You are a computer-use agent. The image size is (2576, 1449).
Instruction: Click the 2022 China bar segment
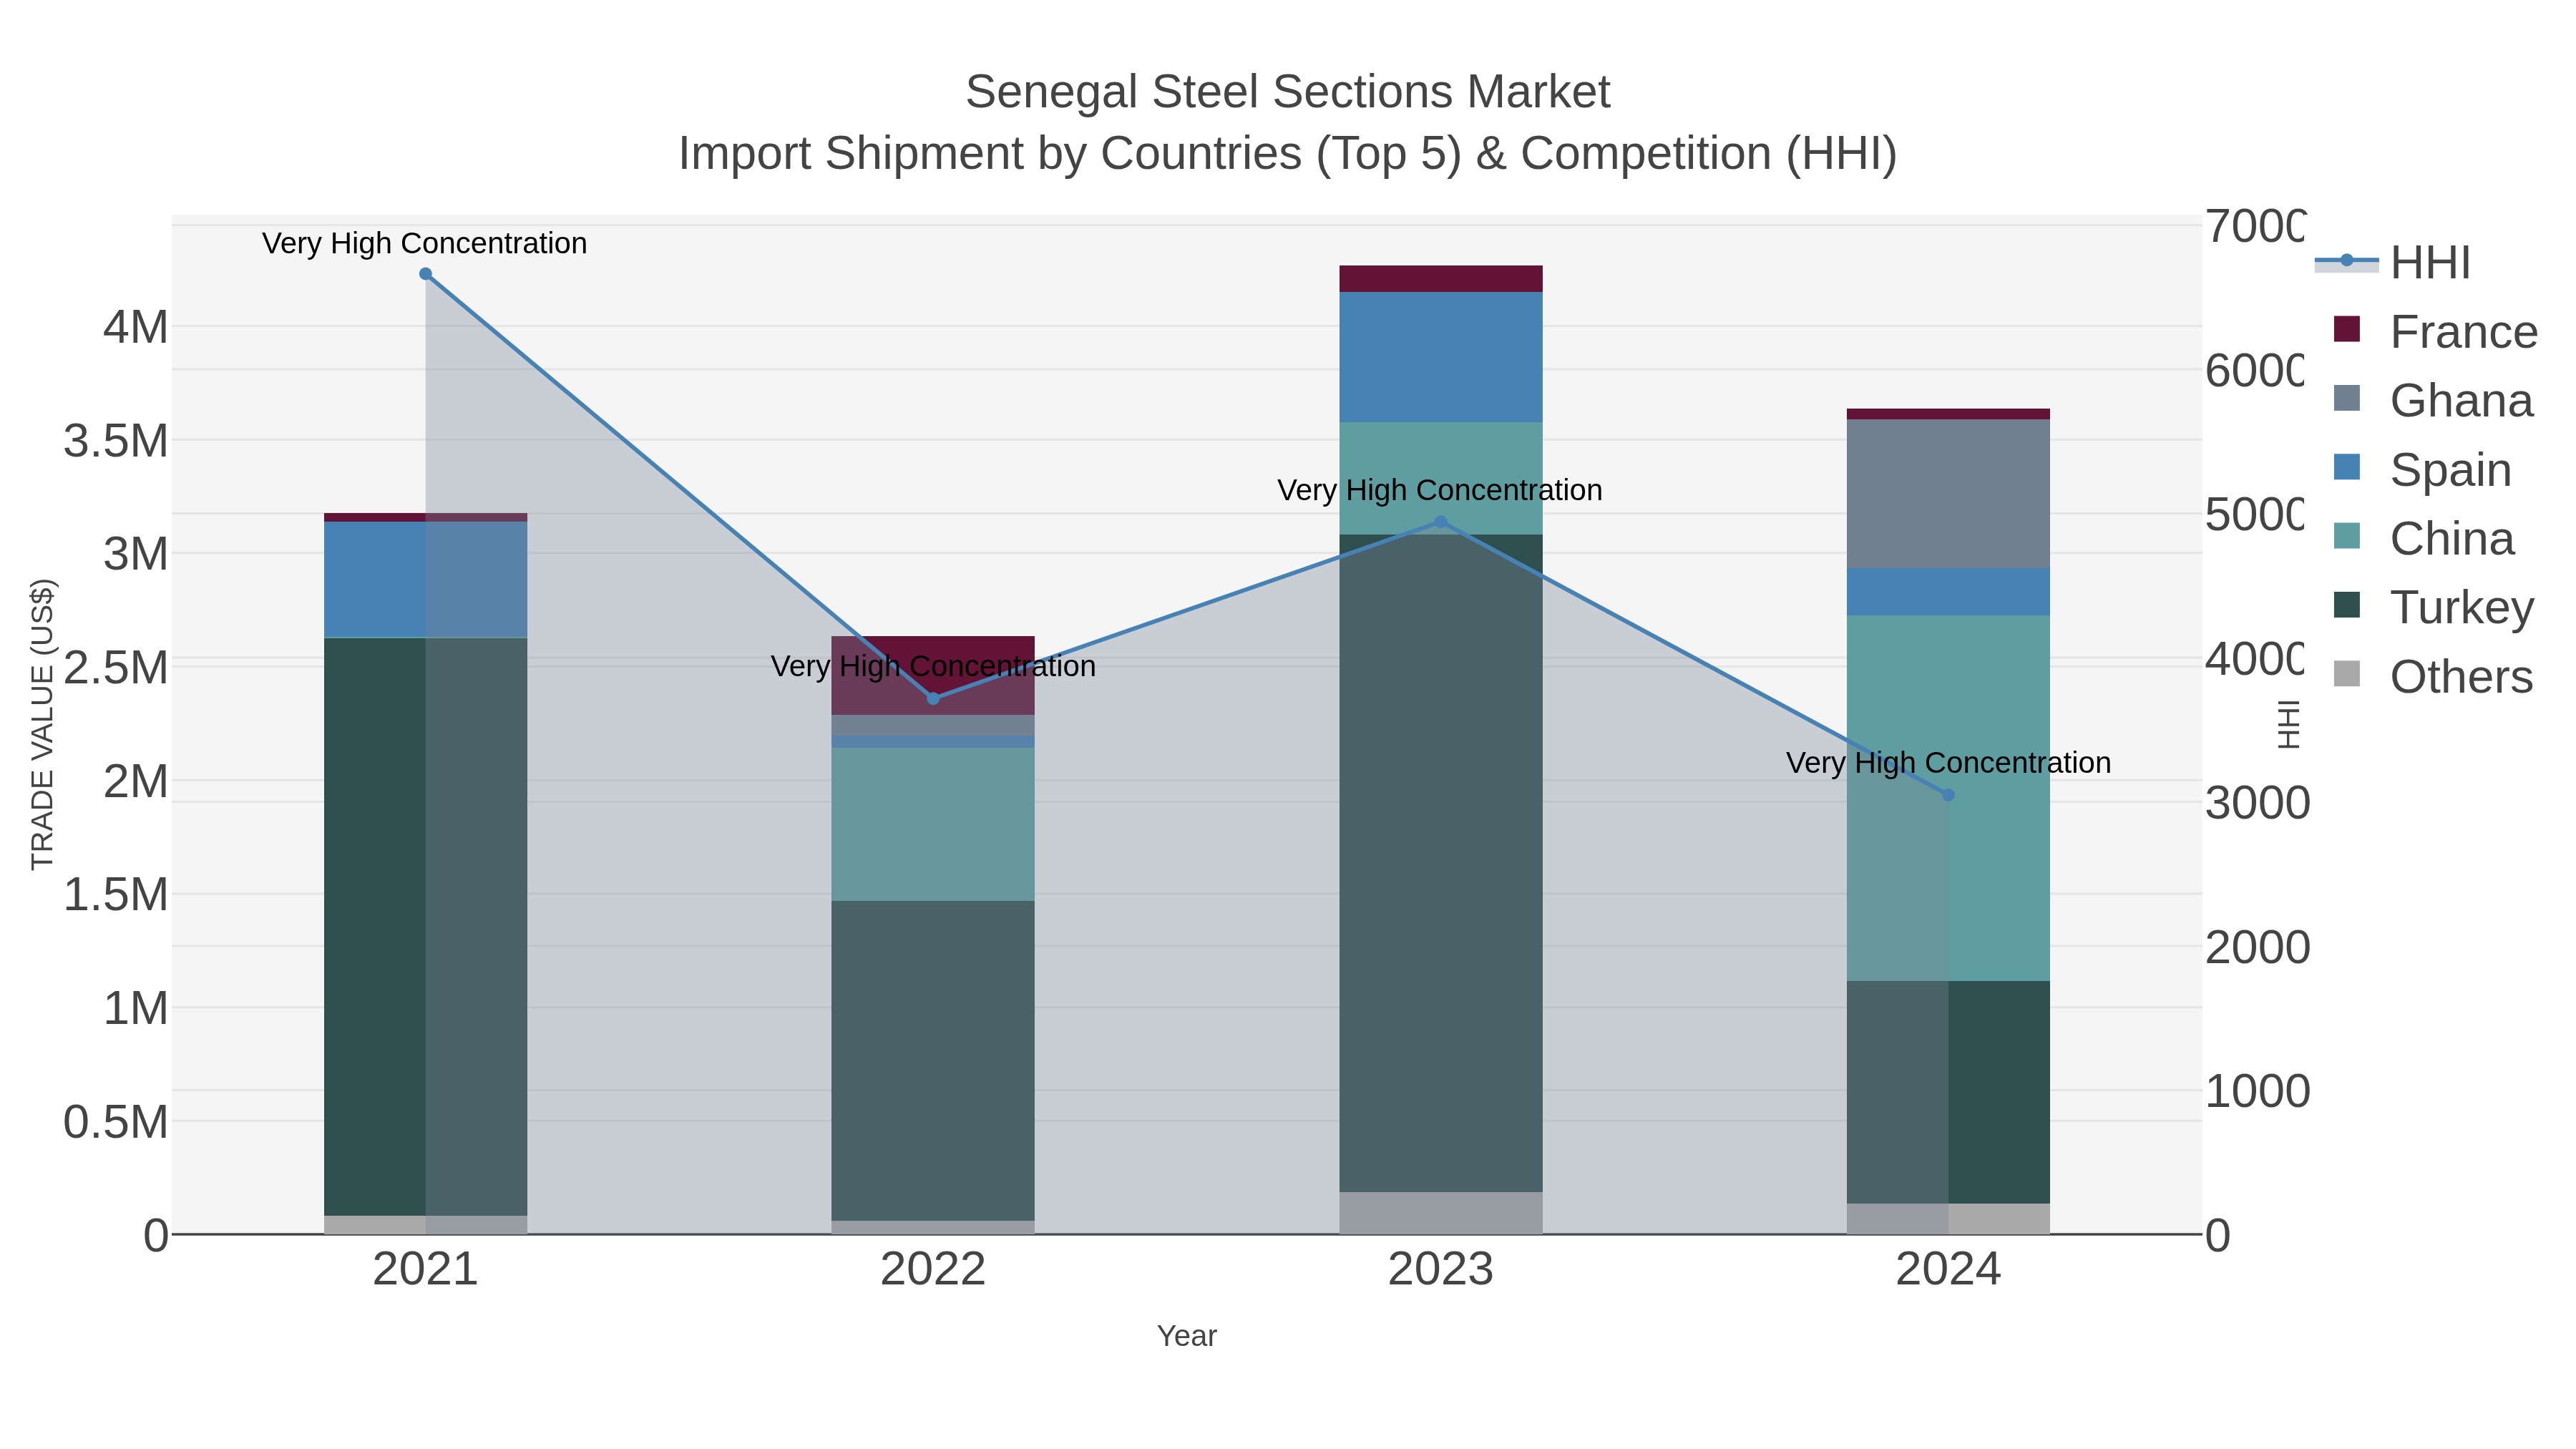click(x=933, y=824)
